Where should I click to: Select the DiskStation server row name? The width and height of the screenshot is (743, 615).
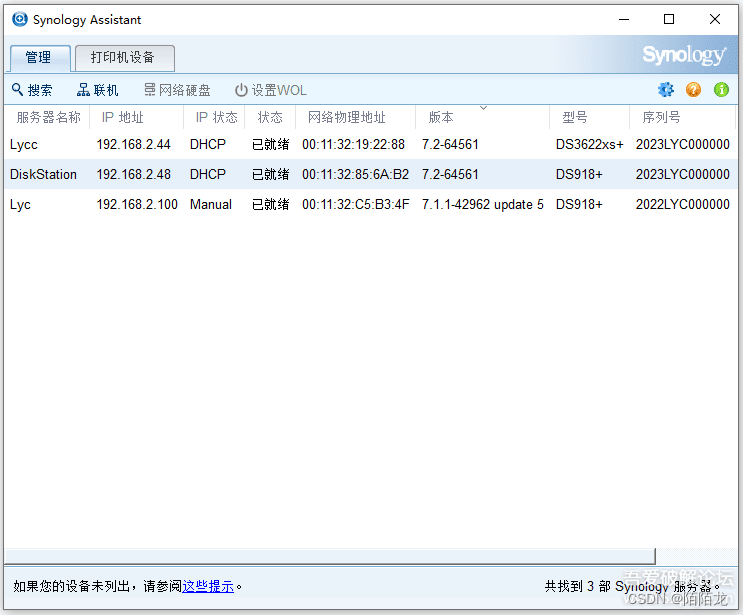[x=43, y=174]
